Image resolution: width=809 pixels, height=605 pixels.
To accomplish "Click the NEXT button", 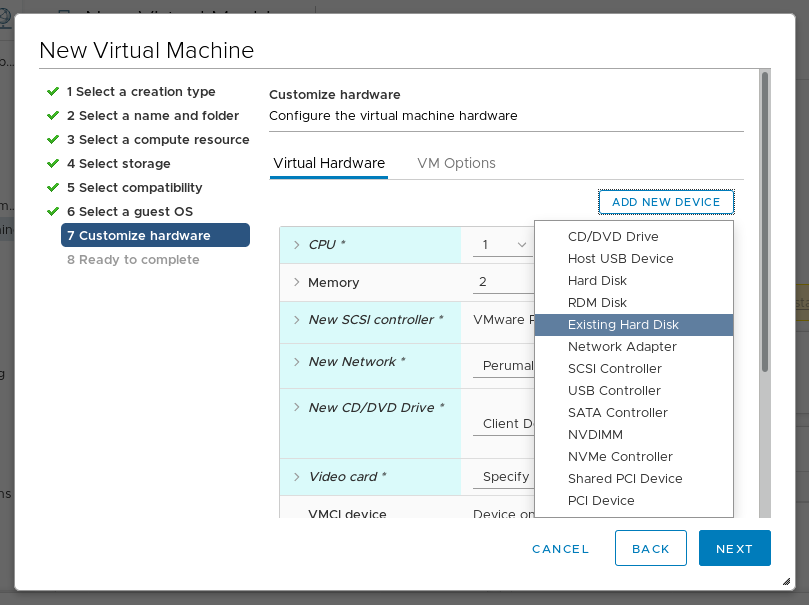I will pyautogui.click(x=734, y=549).
